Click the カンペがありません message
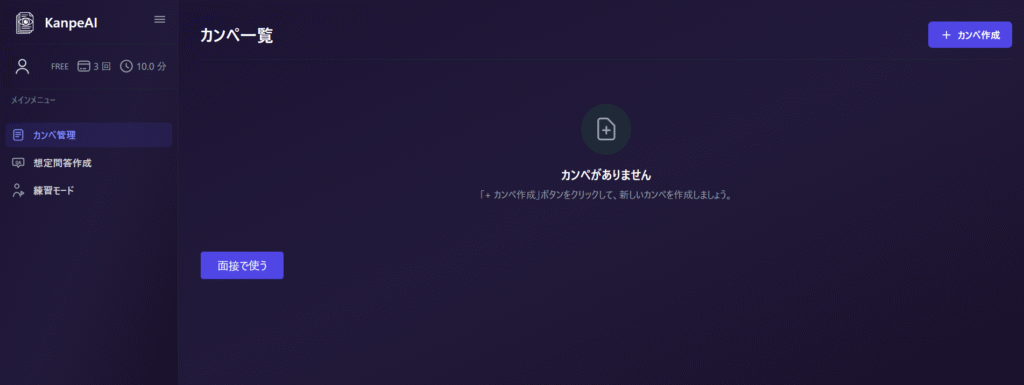Viewport: 1024px width, 385px height. (x=606, y=175)
